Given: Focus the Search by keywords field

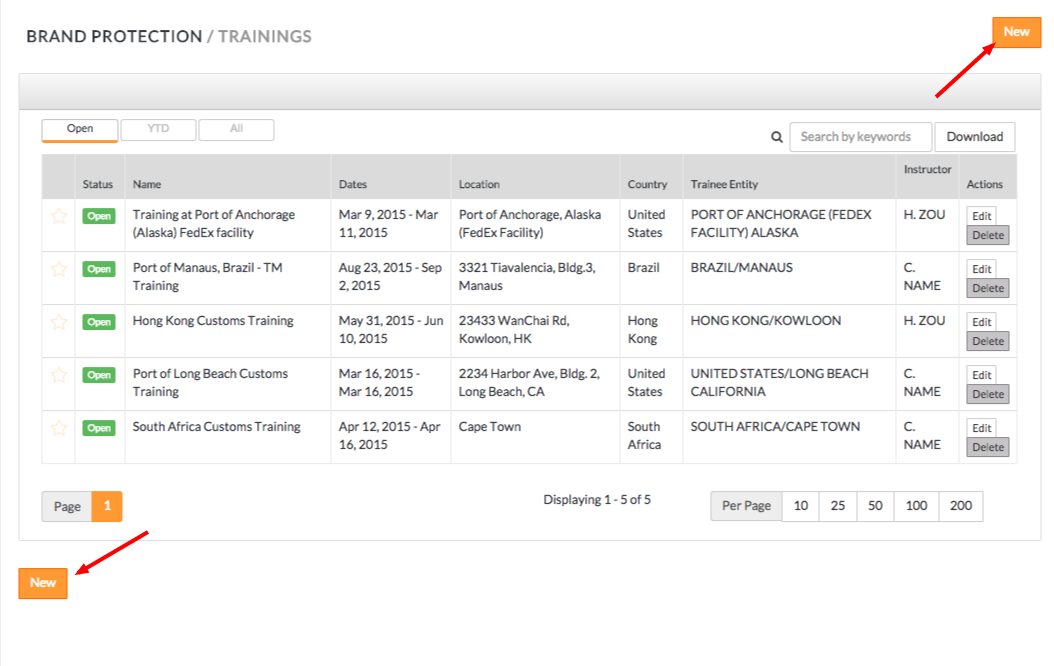Looking at the screenshot, I should [860, 137].
